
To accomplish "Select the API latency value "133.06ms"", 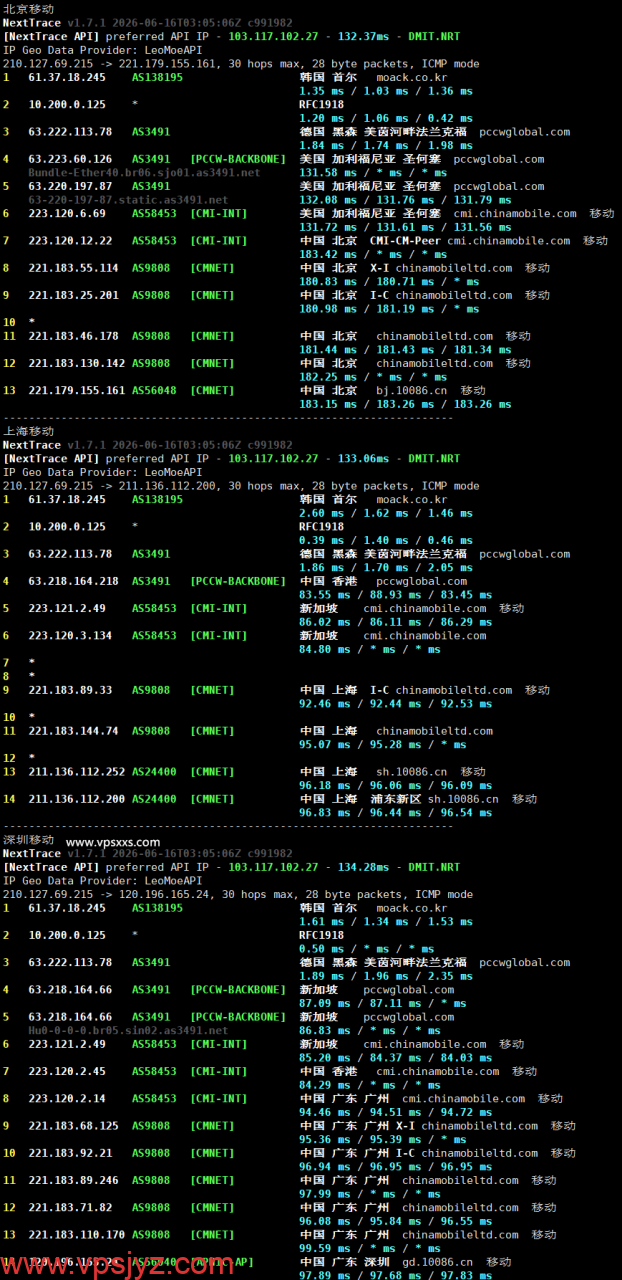I will [x=364, y=458].
